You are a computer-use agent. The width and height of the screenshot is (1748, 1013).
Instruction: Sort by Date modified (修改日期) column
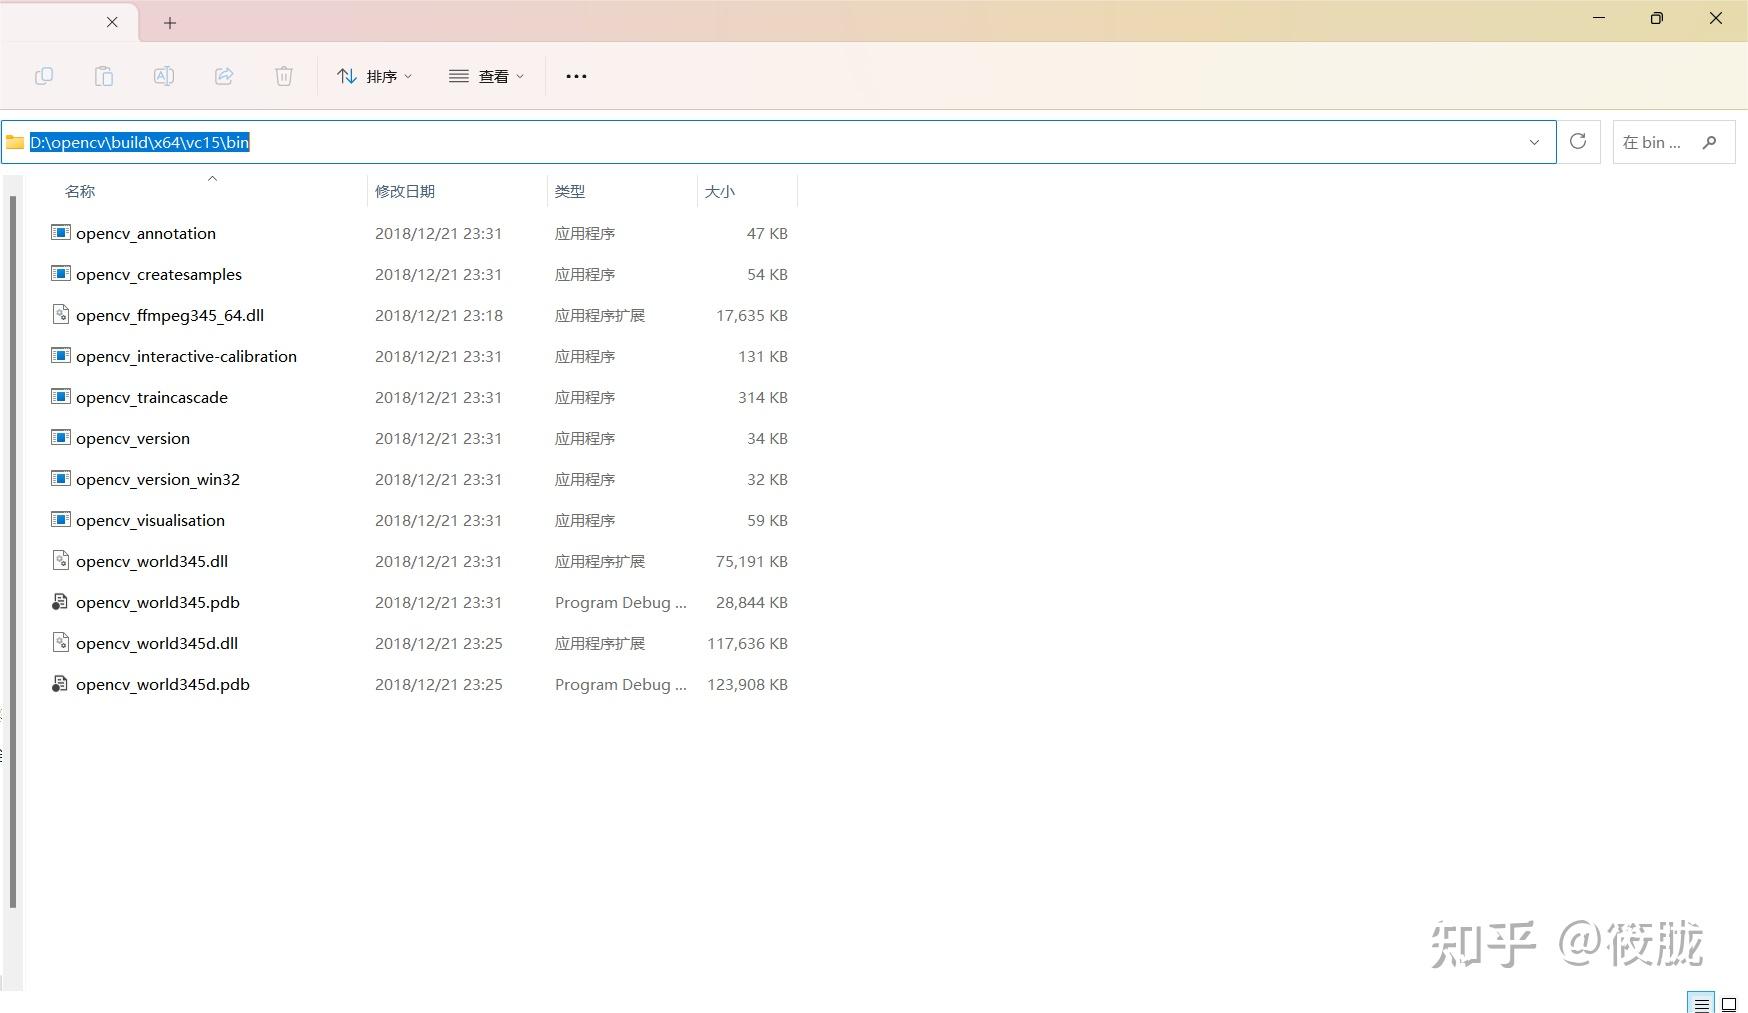pos(405,191)
